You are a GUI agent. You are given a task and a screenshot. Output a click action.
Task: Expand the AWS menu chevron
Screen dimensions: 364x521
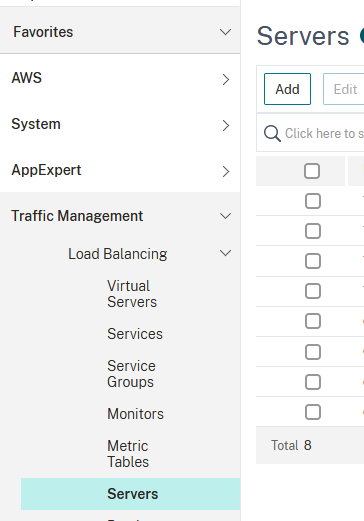tap(226, 79)
